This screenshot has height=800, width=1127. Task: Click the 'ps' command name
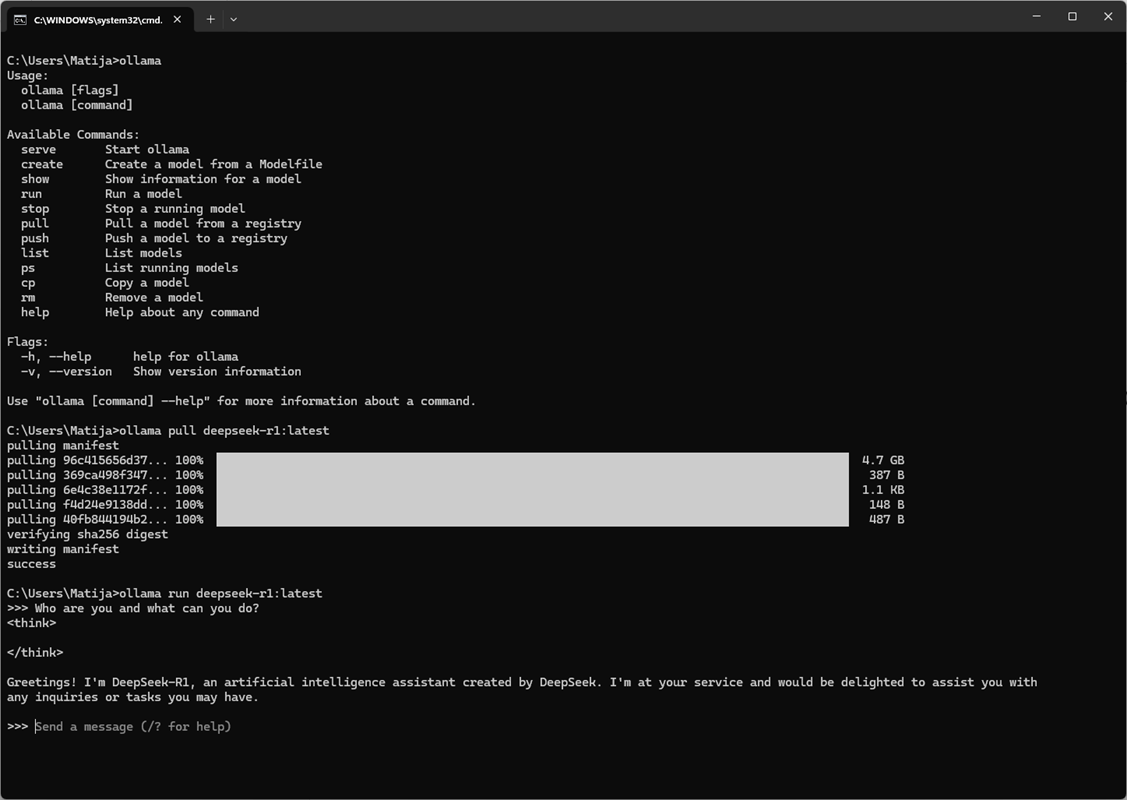[28, 268]
